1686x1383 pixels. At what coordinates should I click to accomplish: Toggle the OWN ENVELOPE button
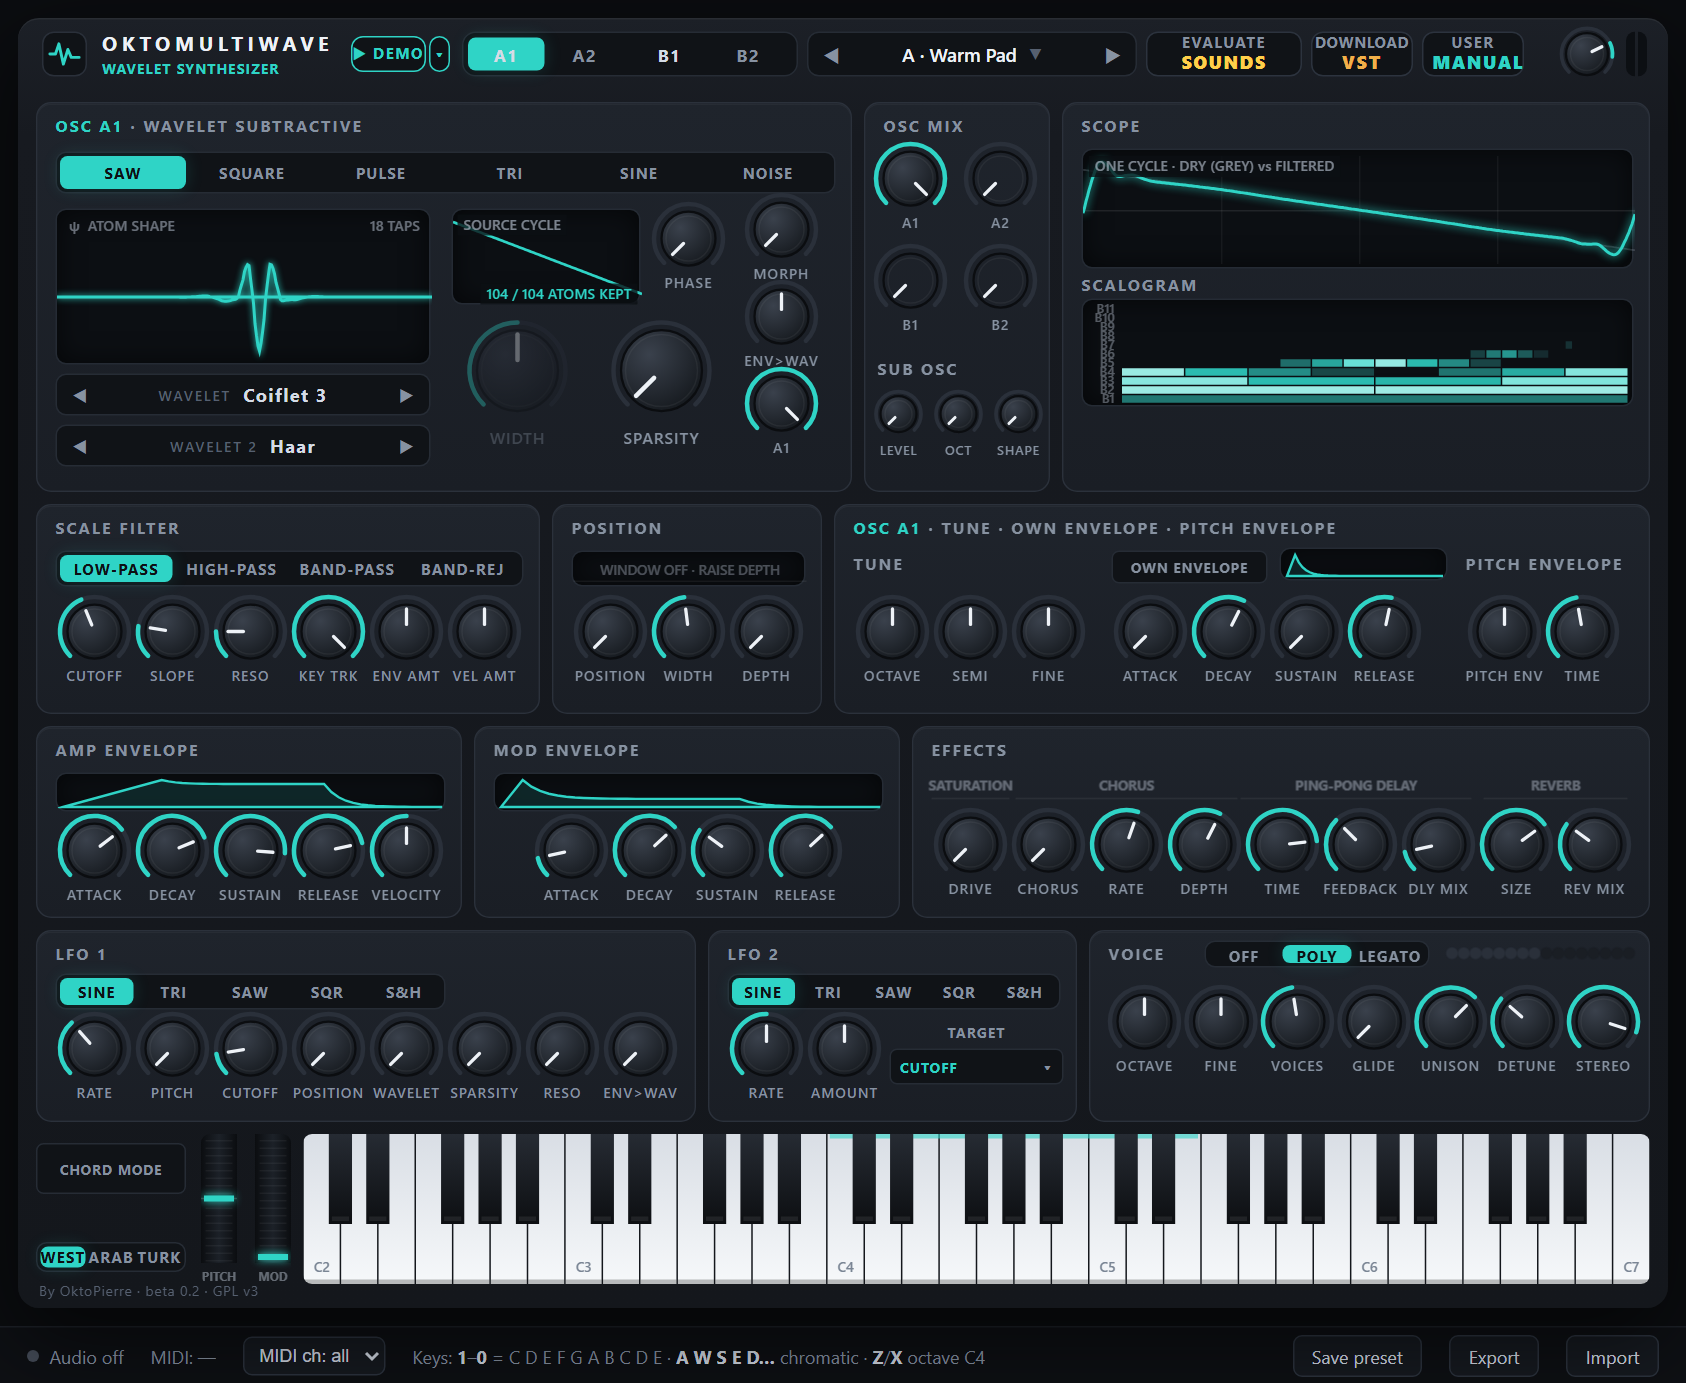[x=1189, y=568]
